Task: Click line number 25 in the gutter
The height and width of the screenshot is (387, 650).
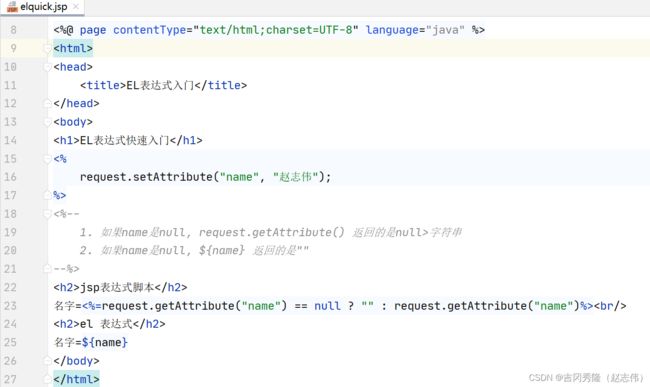Action: 10,343
